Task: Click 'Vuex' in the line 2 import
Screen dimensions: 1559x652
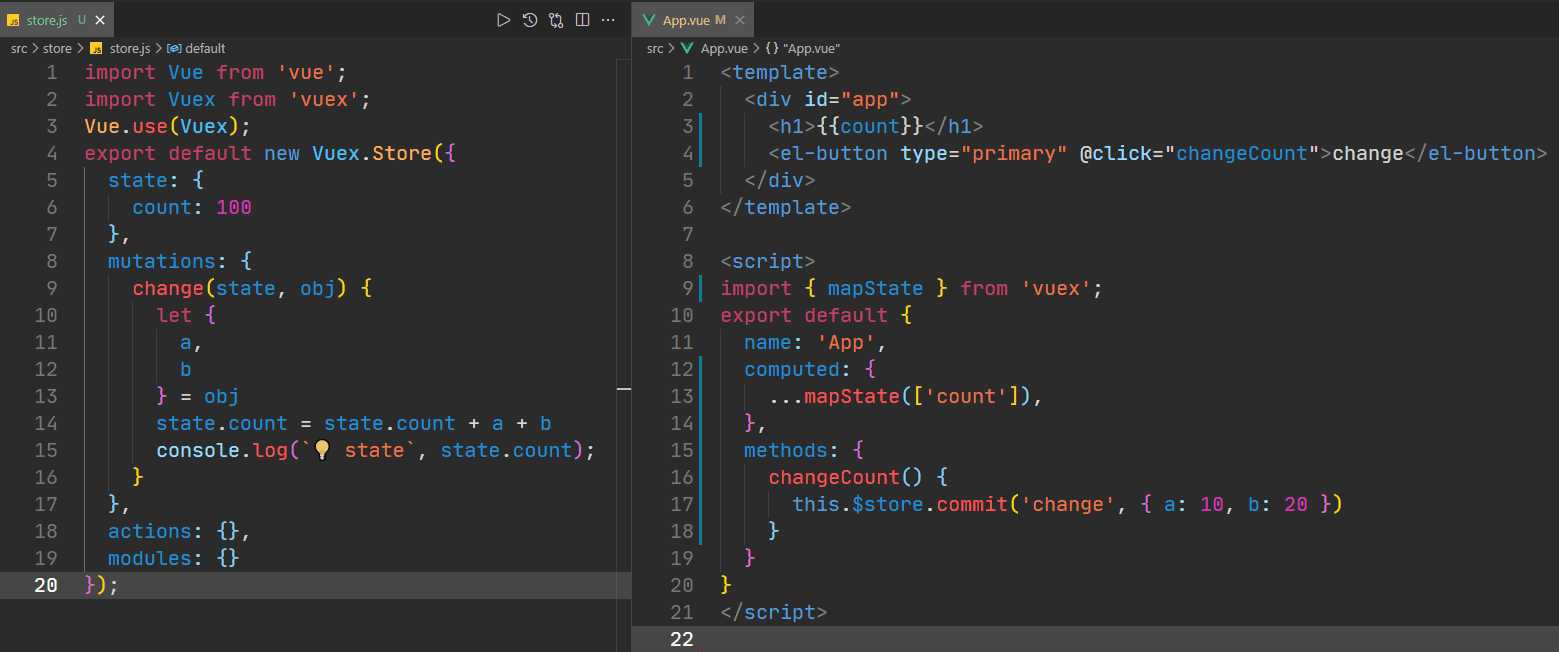Action: (192, 99)
